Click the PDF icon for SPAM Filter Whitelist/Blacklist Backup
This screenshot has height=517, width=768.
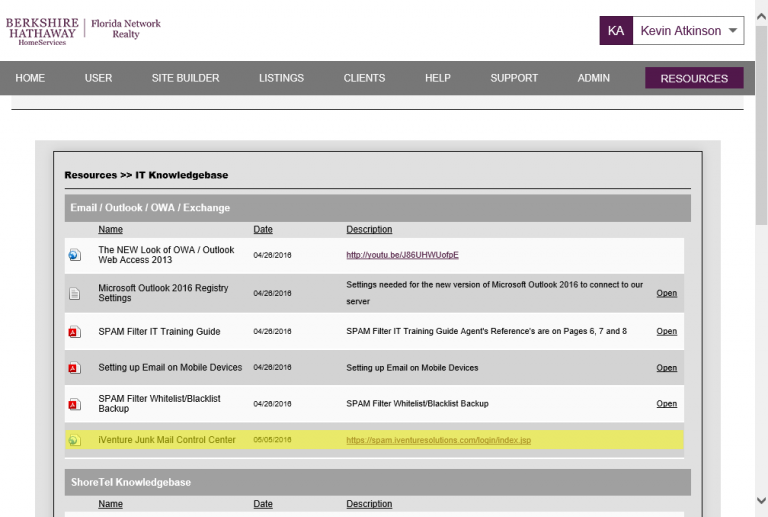click(x=74, y=404)
